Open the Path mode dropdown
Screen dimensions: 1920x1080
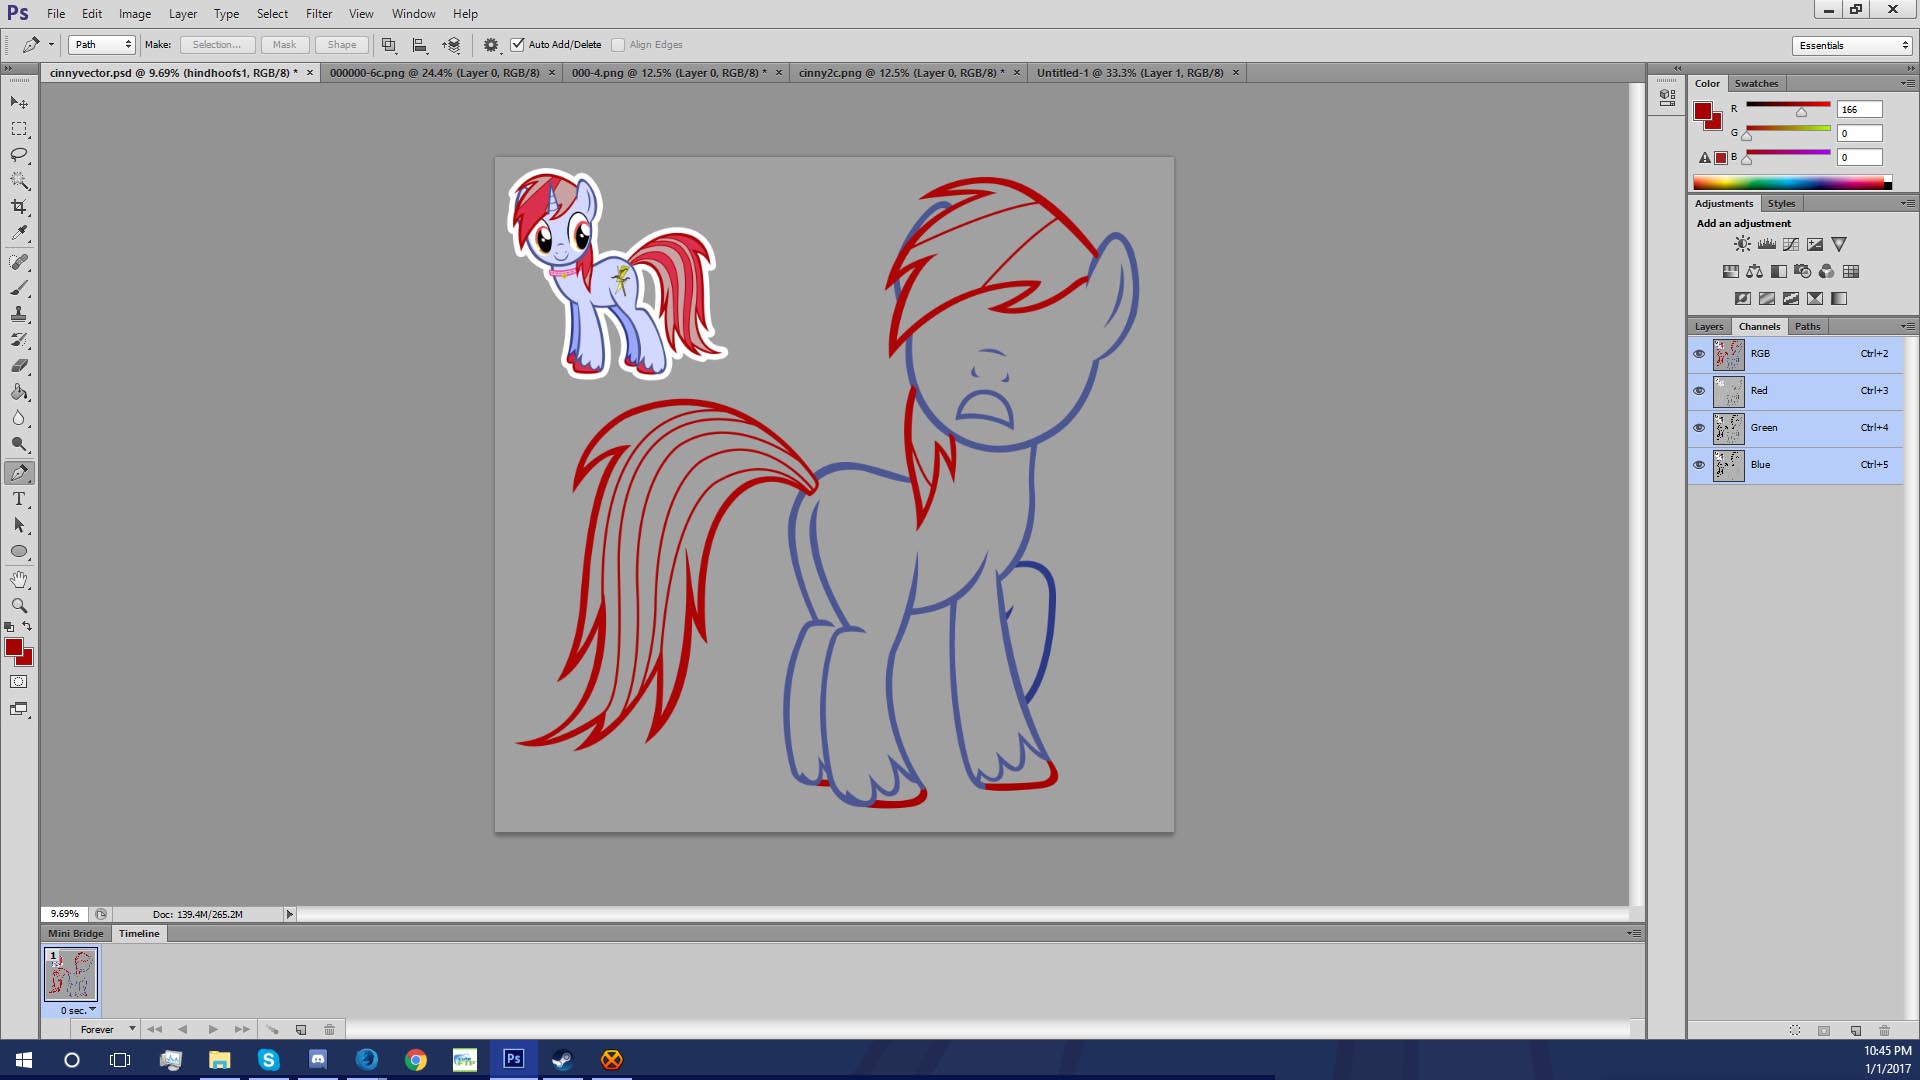102,45
